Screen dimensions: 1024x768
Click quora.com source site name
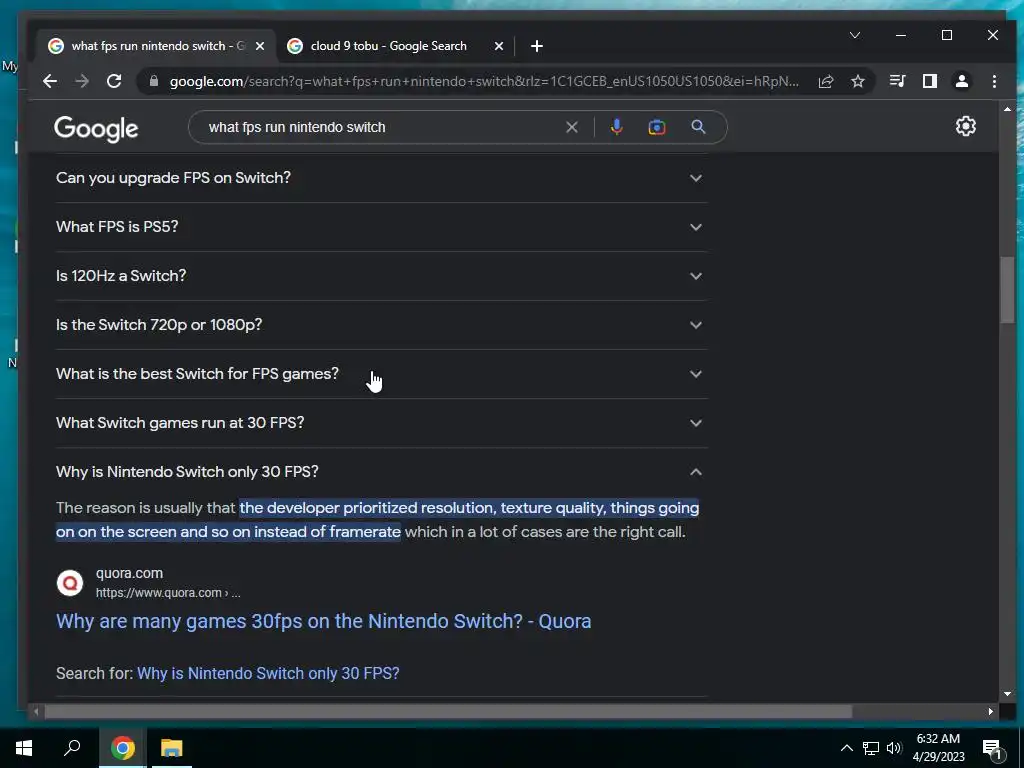[x=129, y=573]
